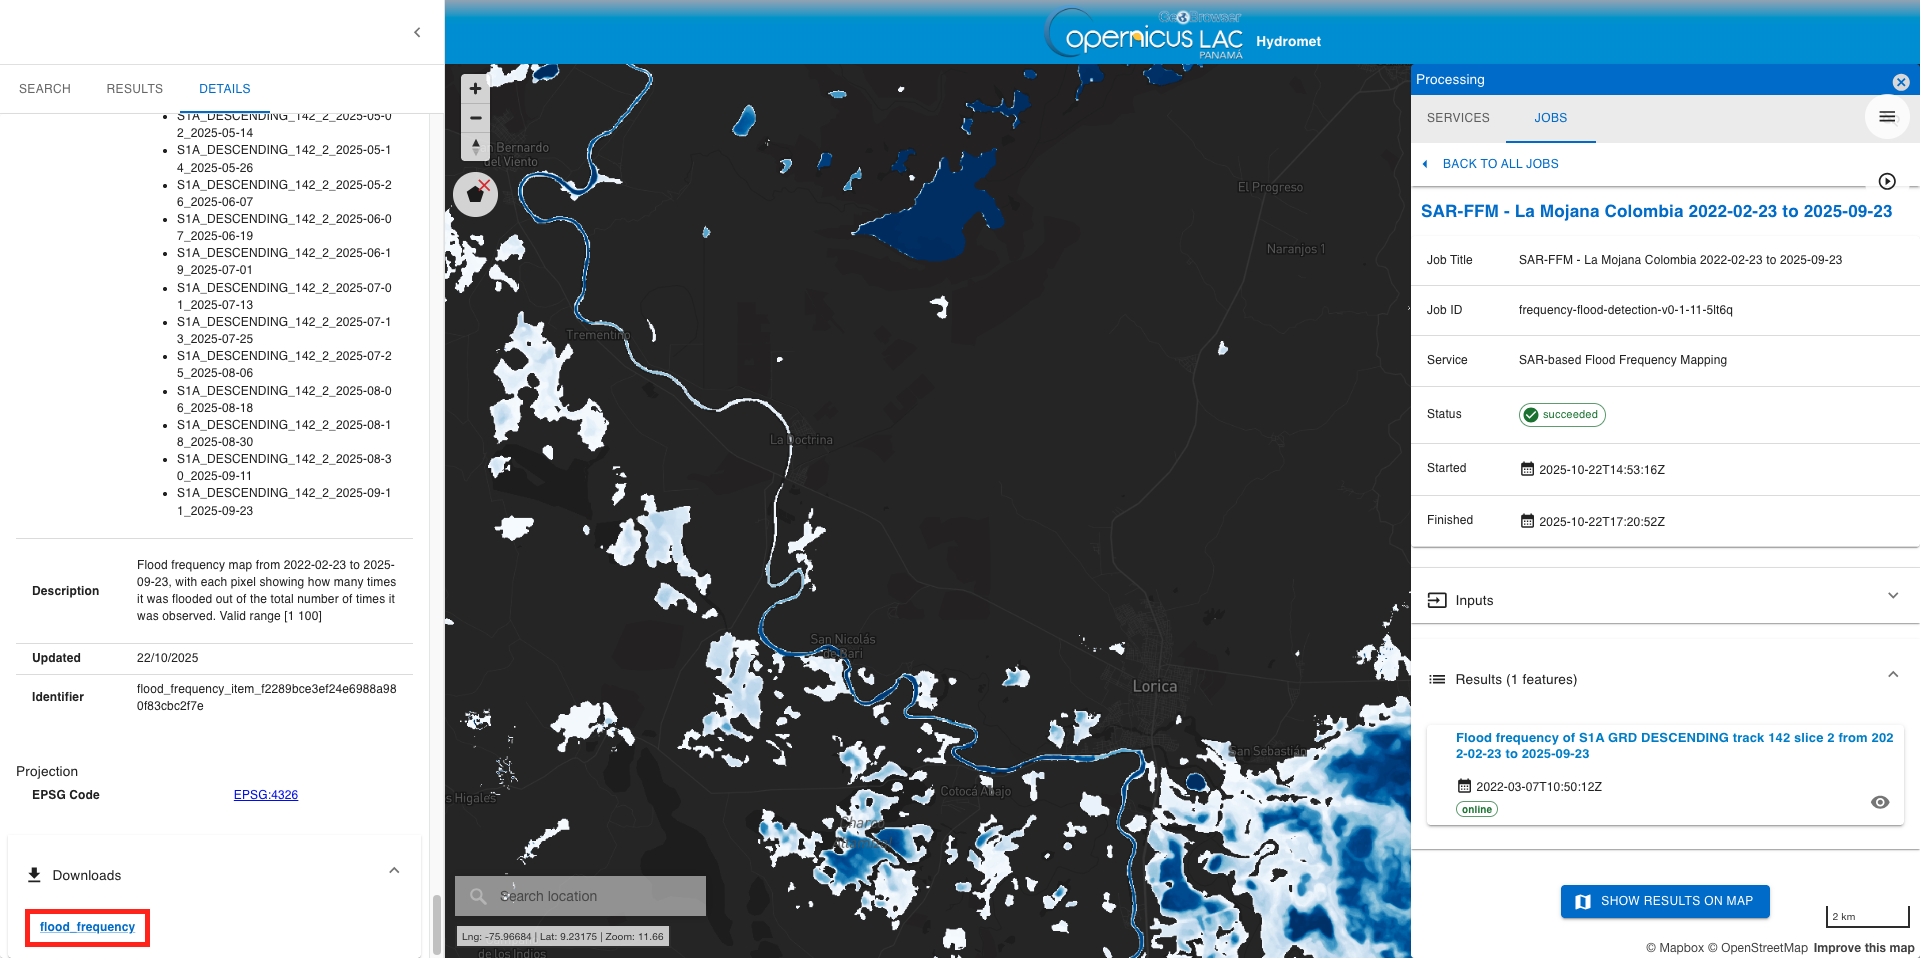Viewport: 1920px width, 958px height.
Task: Reset map bearing with compass button
Action: 475,147
